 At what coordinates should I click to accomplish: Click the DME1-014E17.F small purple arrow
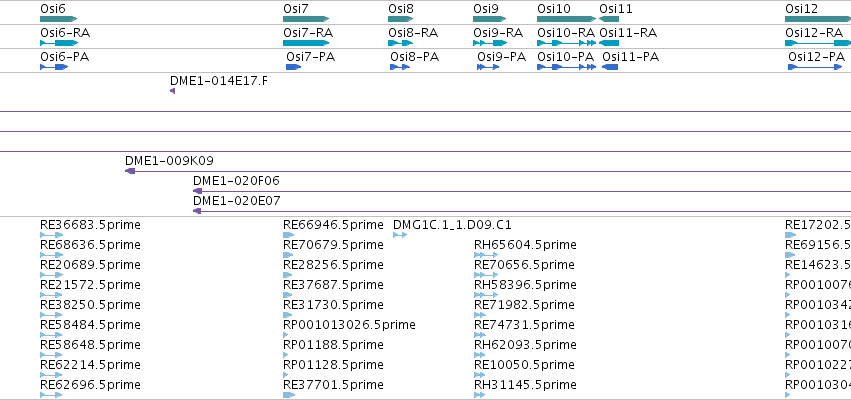coord(173,91)
